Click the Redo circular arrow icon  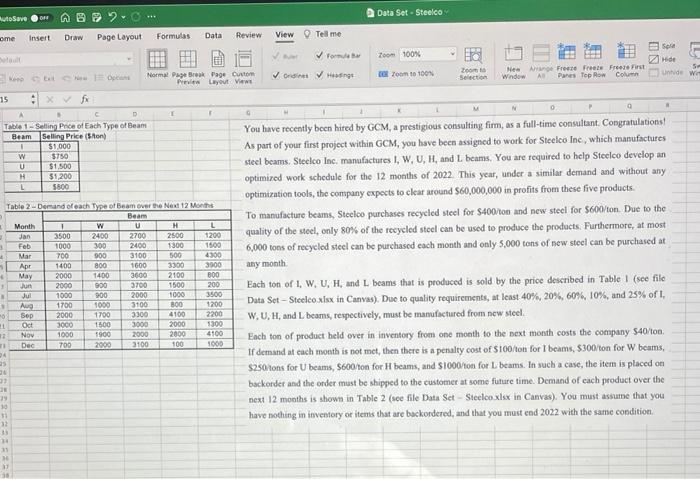point(136,17)
